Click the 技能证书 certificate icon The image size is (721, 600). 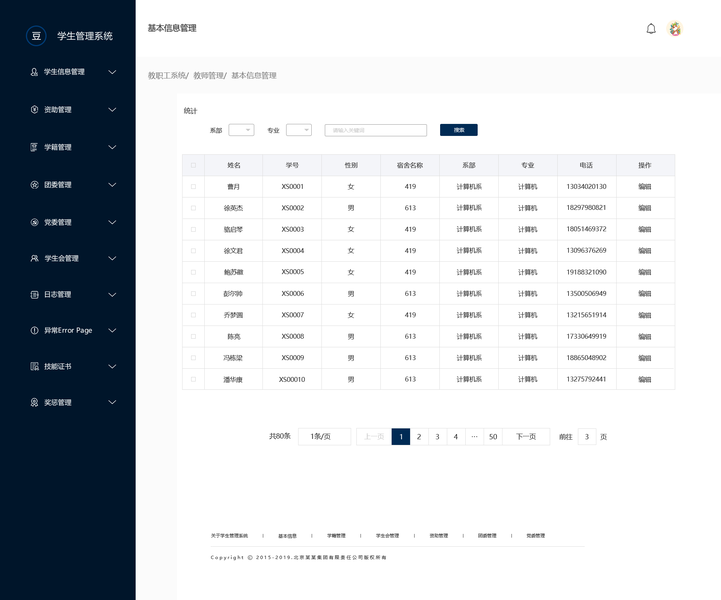click(x=34, y=366)
